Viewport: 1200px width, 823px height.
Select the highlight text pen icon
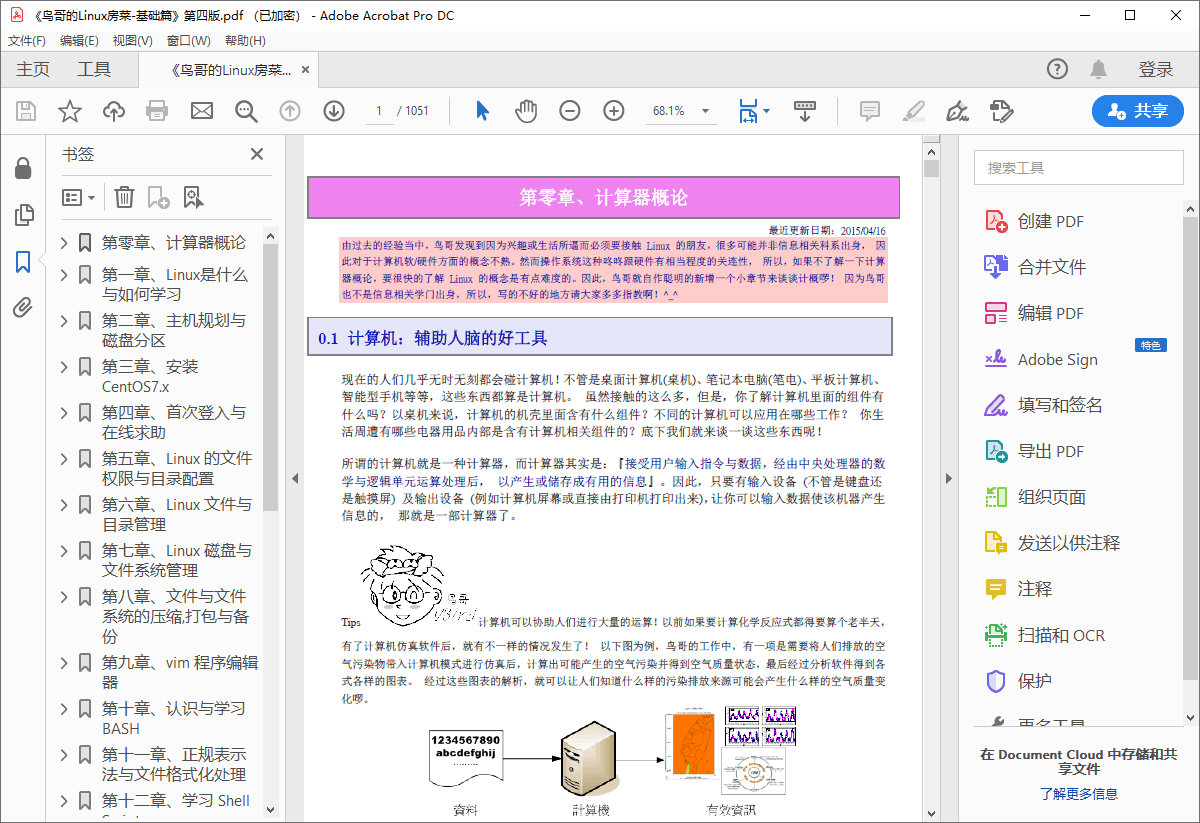913,111
